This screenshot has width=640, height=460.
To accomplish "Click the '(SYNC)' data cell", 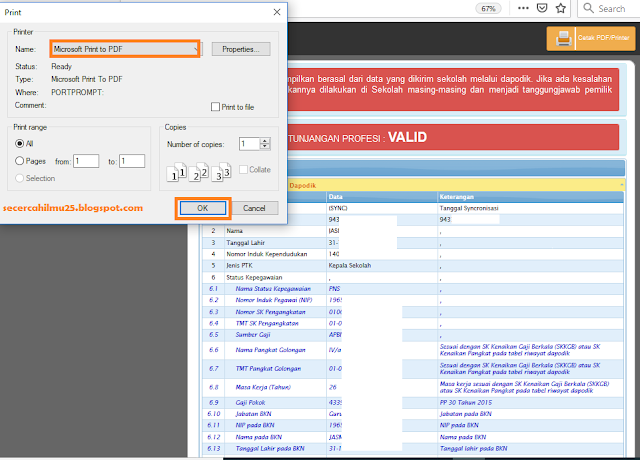I will pyautogui.click(x=338, y=208).
